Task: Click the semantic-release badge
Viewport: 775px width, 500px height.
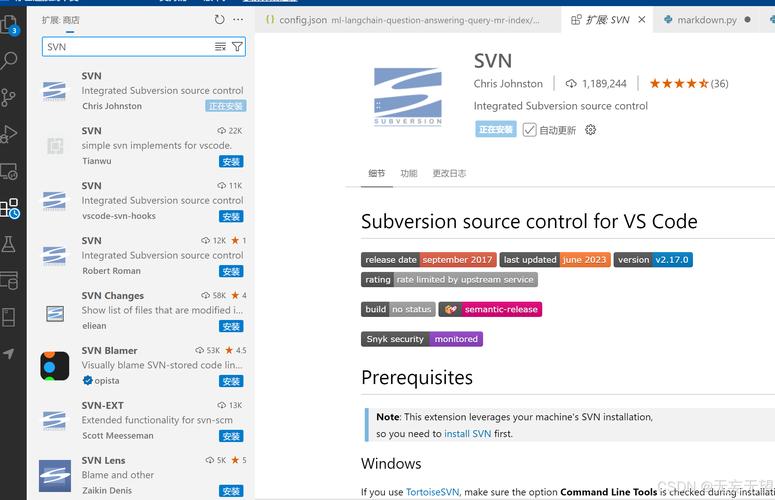Action: point(490,309)
